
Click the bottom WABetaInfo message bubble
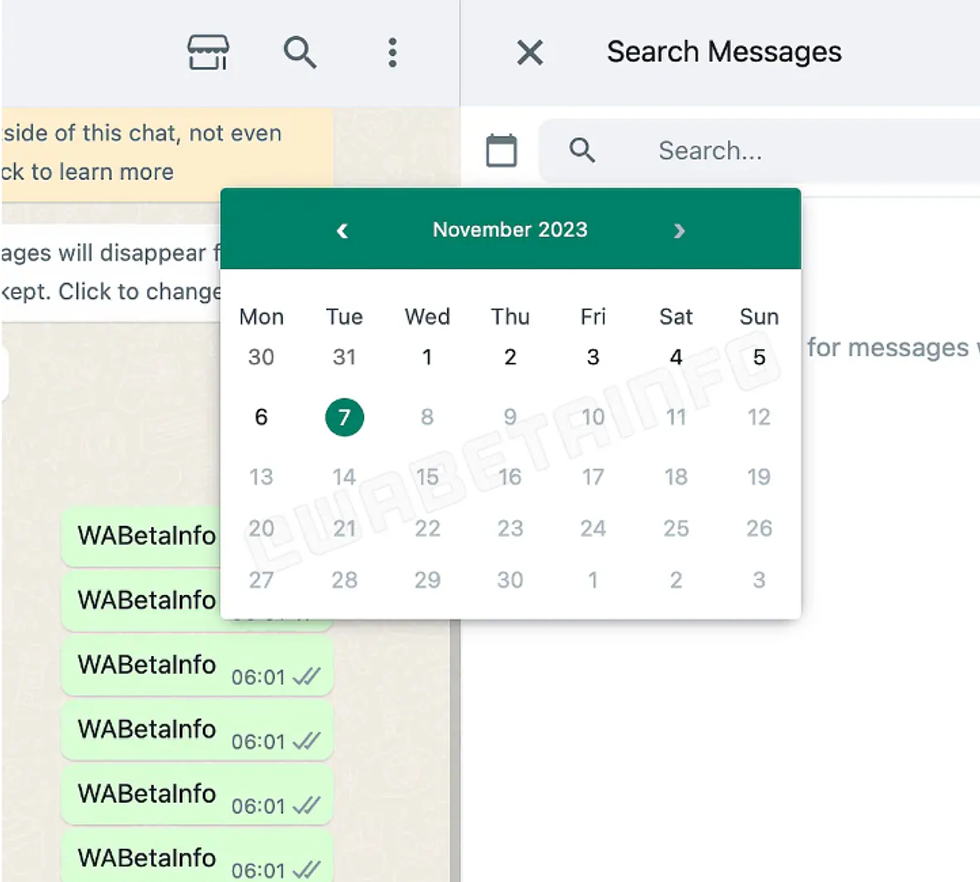(x=196, y=858)
